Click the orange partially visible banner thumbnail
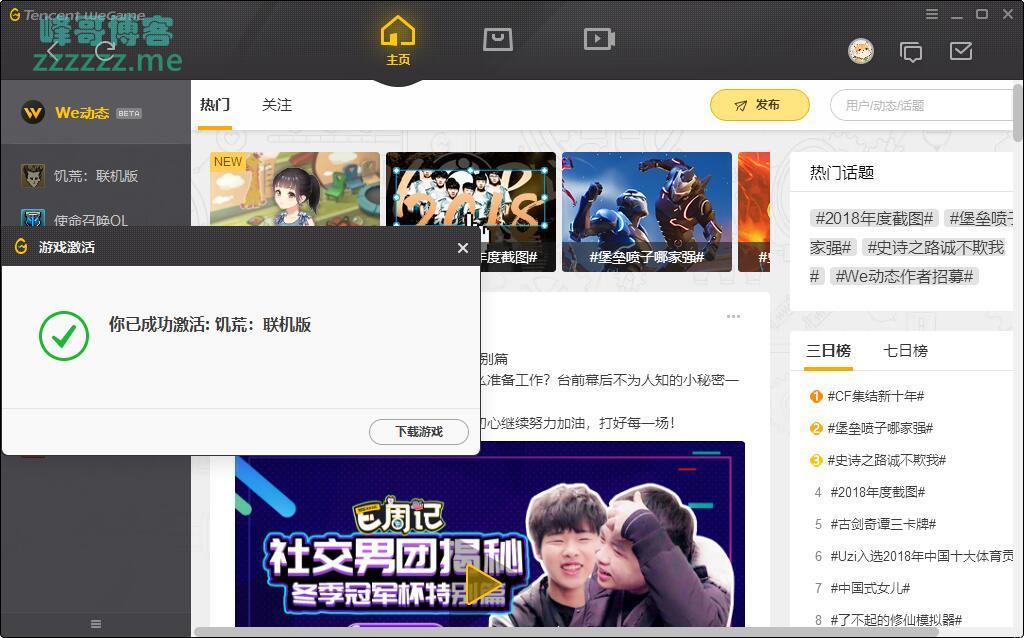The width and height of the screenshot is (1024, 638). click(754, 212)
